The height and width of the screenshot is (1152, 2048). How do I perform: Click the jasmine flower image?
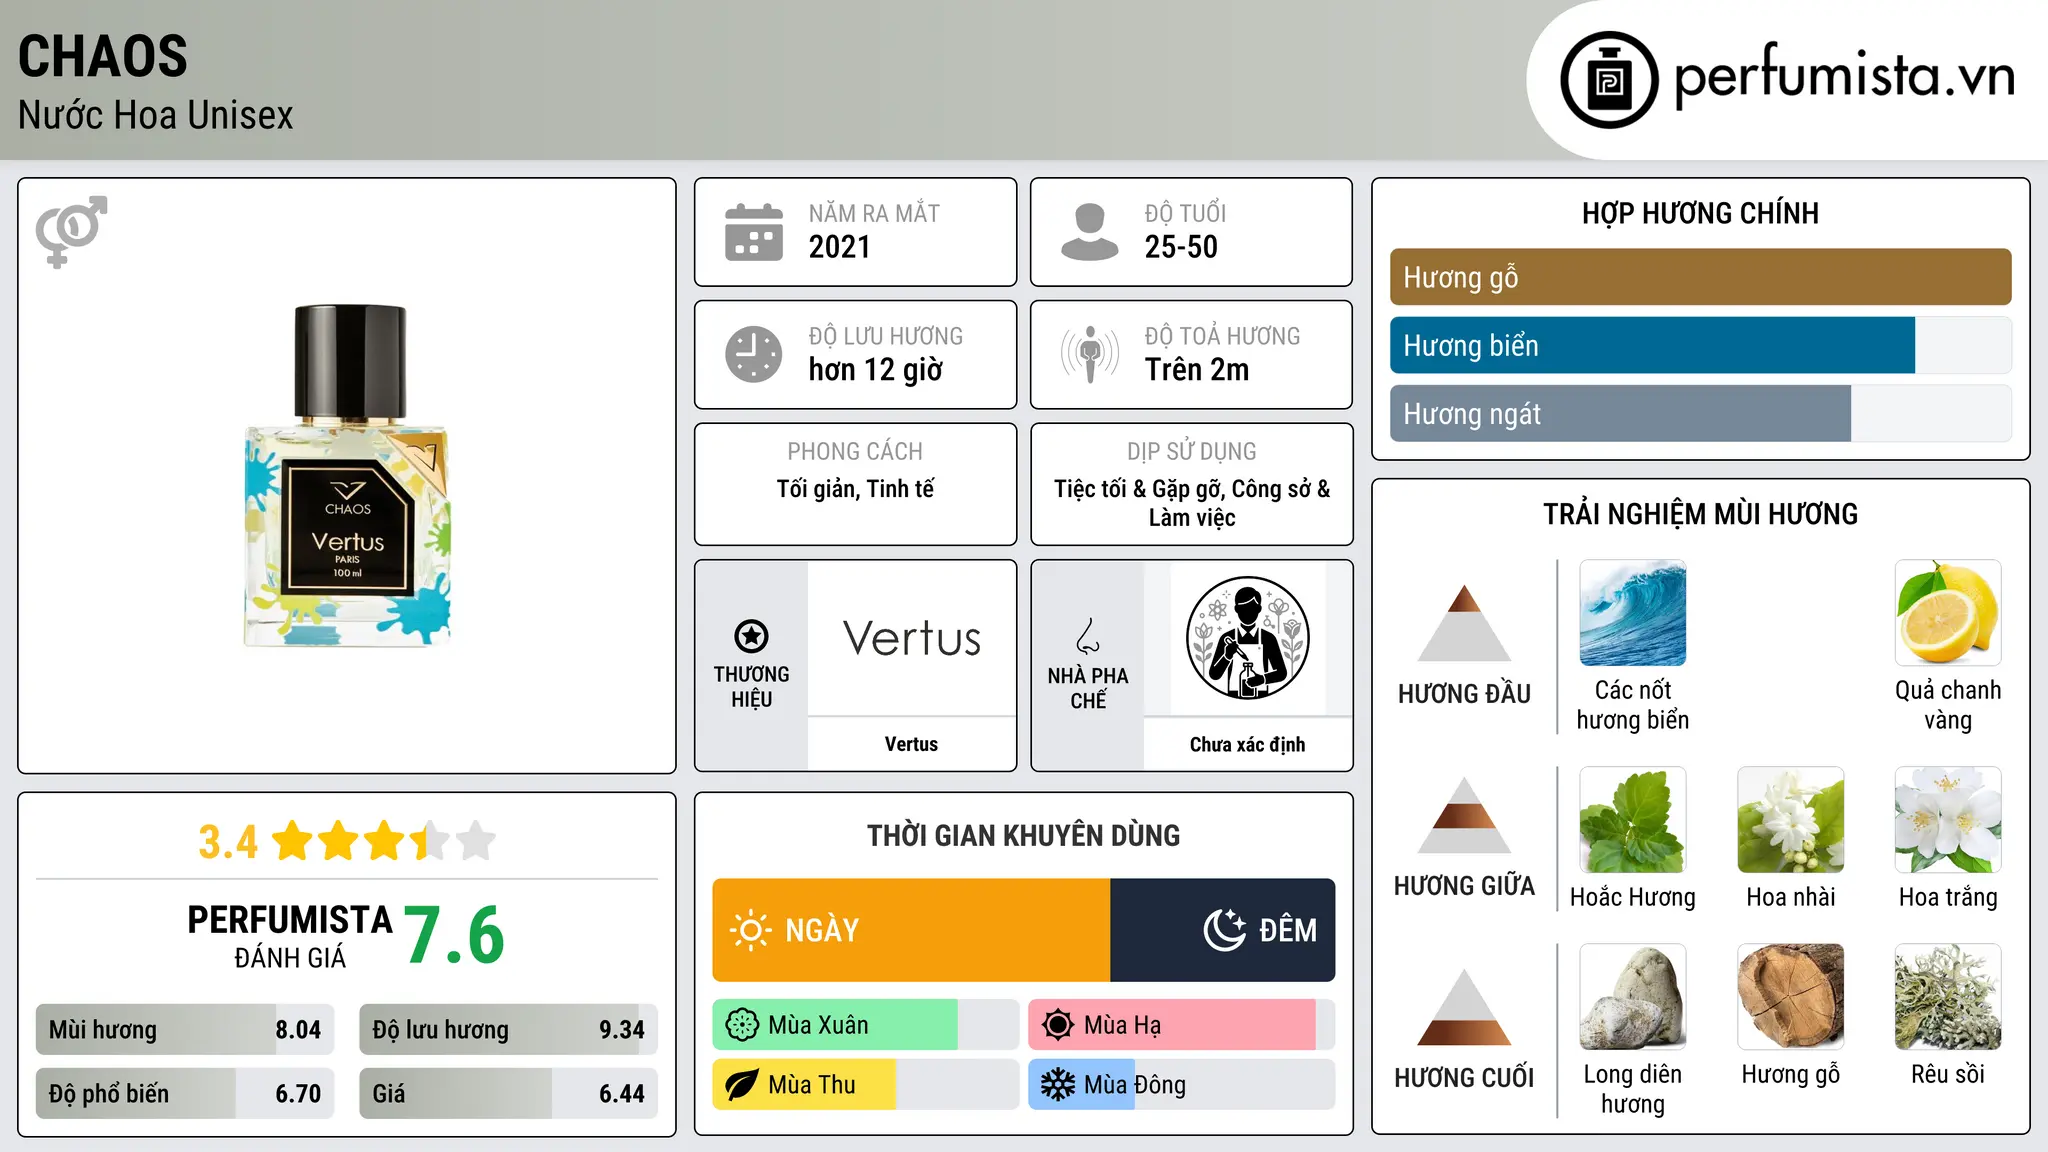pos(1790,820)
